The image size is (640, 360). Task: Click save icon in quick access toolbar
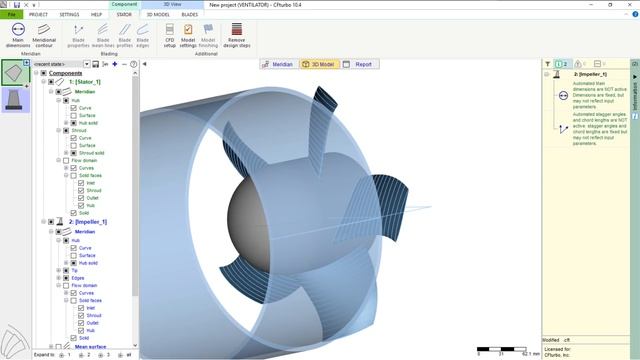(x=17, y=5)
